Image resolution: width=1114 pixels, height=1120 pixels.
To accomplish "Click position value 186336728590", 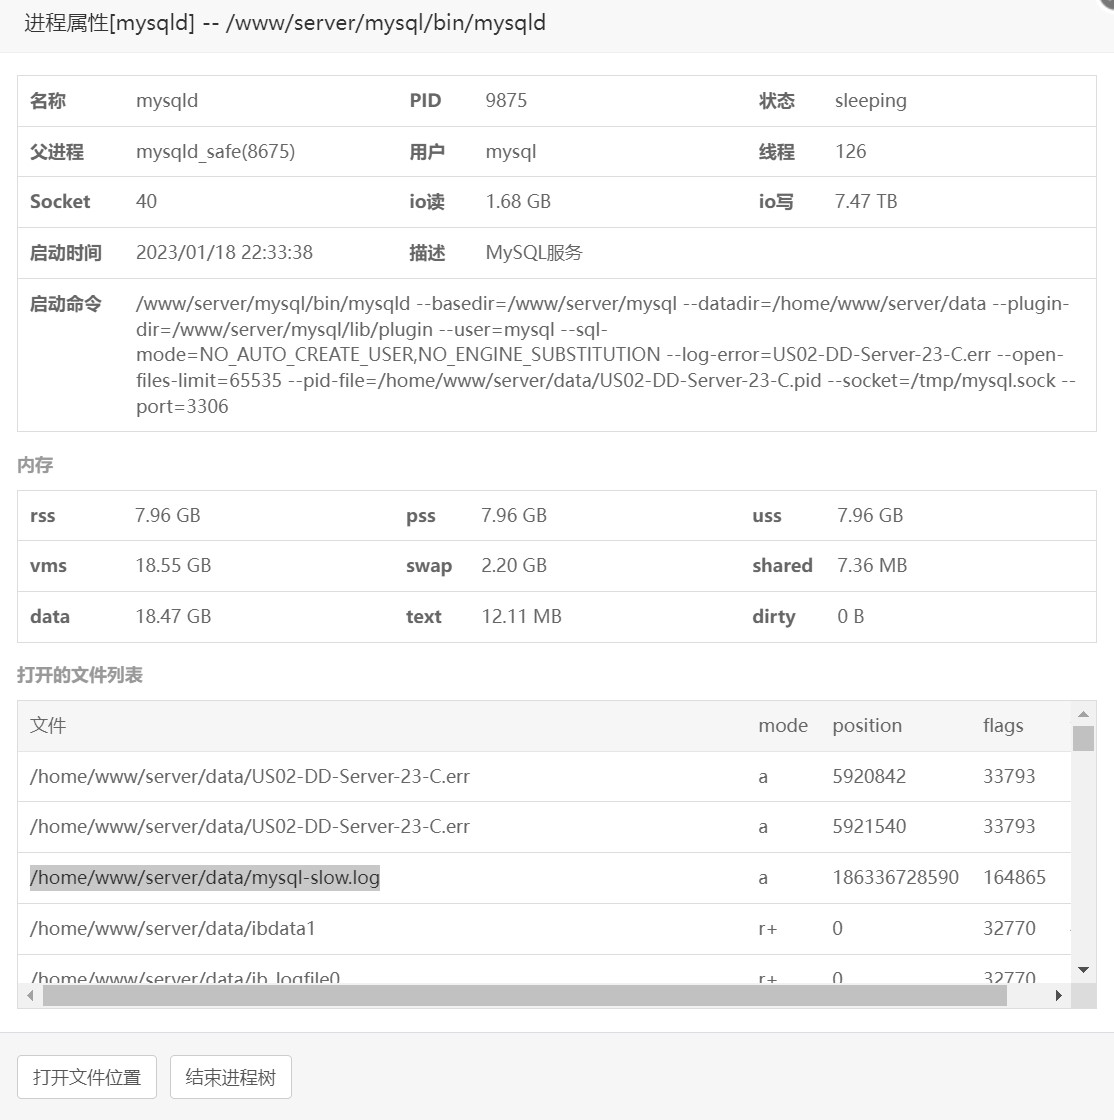I will pyautogui.click(x=895, y=877).
